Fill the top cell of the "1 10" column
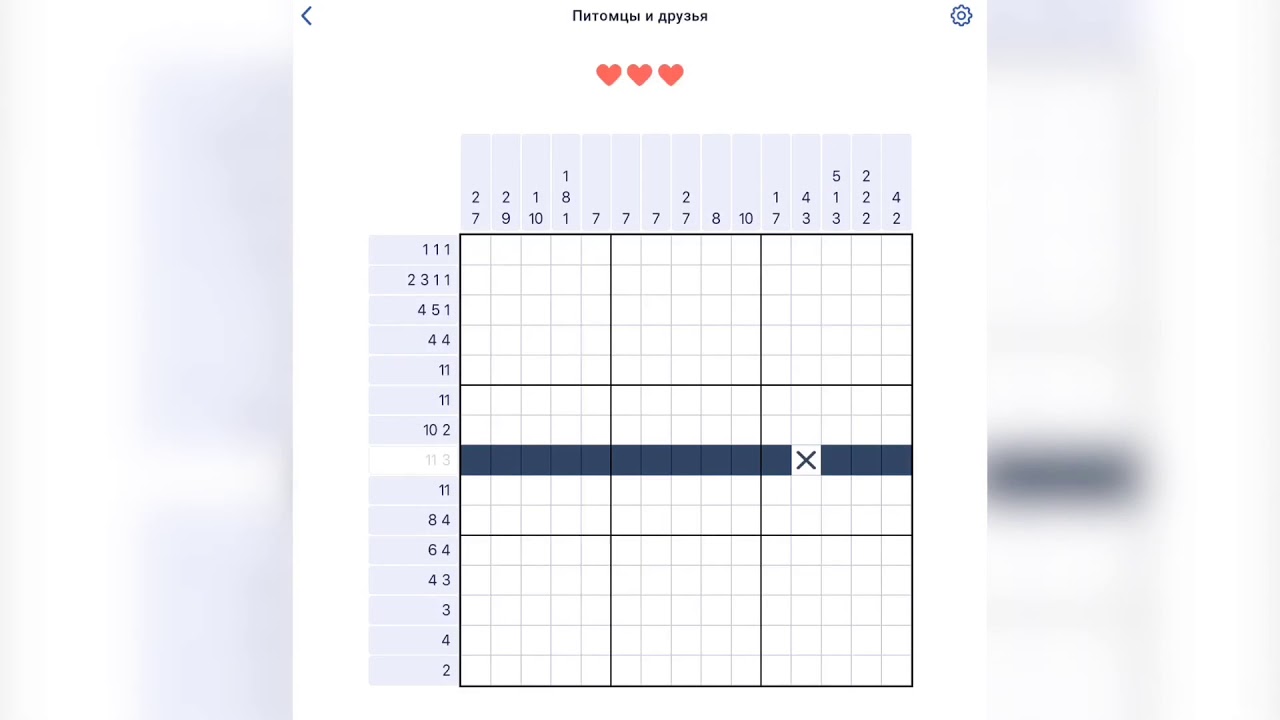The width and height of the screenshot is (1280, 720). pos(536,250)
